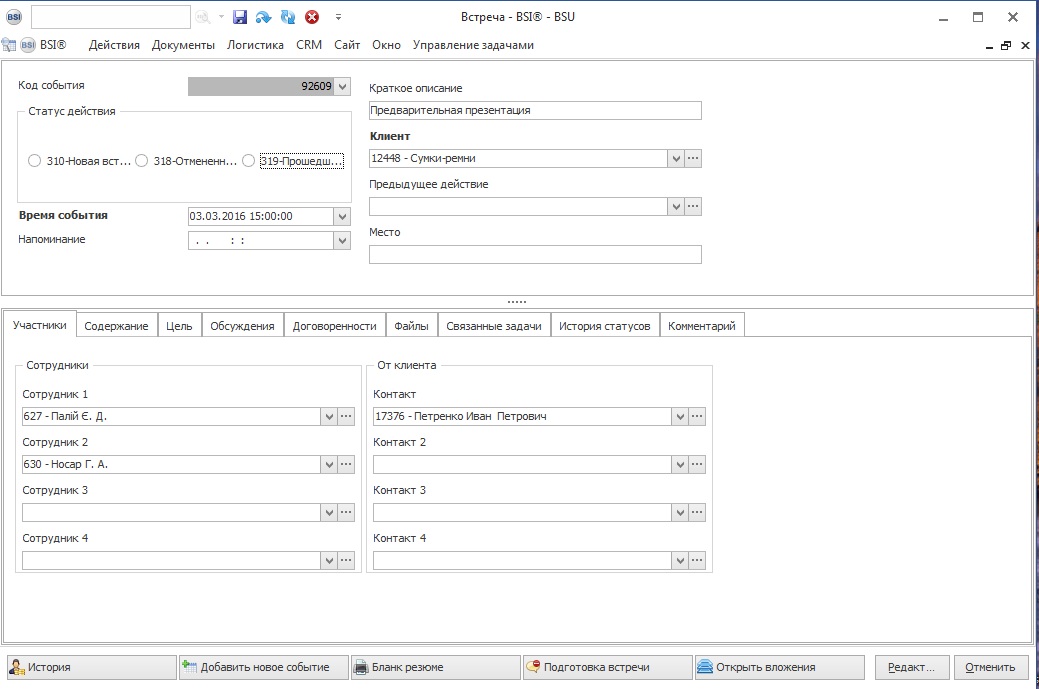Click the red circle cancel icon in toolbar
1039x689 pixels.
[x=312, y=17]
